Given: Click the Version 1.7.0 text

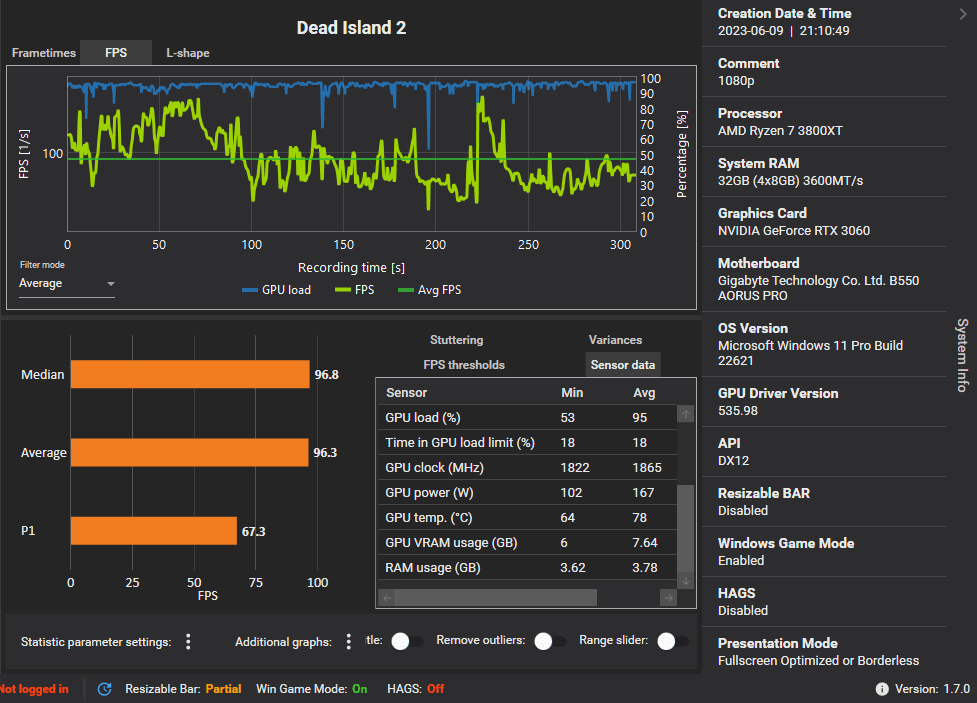Looking at the screenshot, I should pos(932,689).
